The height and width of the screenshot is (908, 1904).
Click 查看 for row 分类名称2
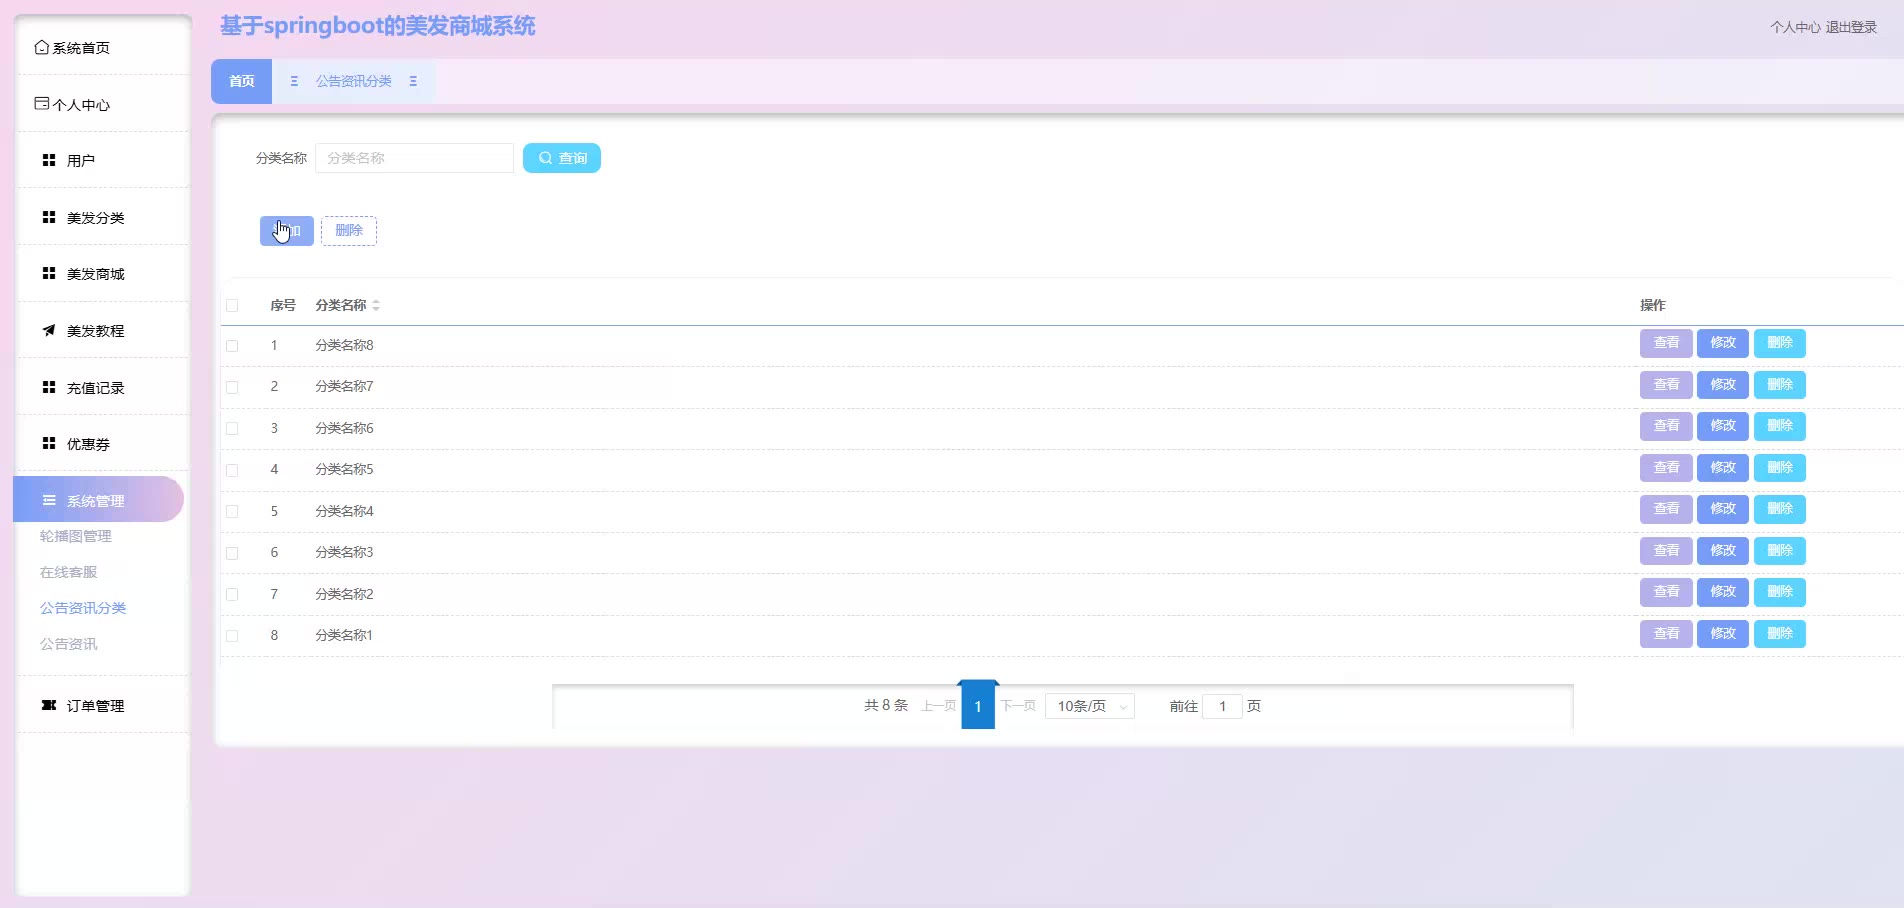coord(1666,592)
